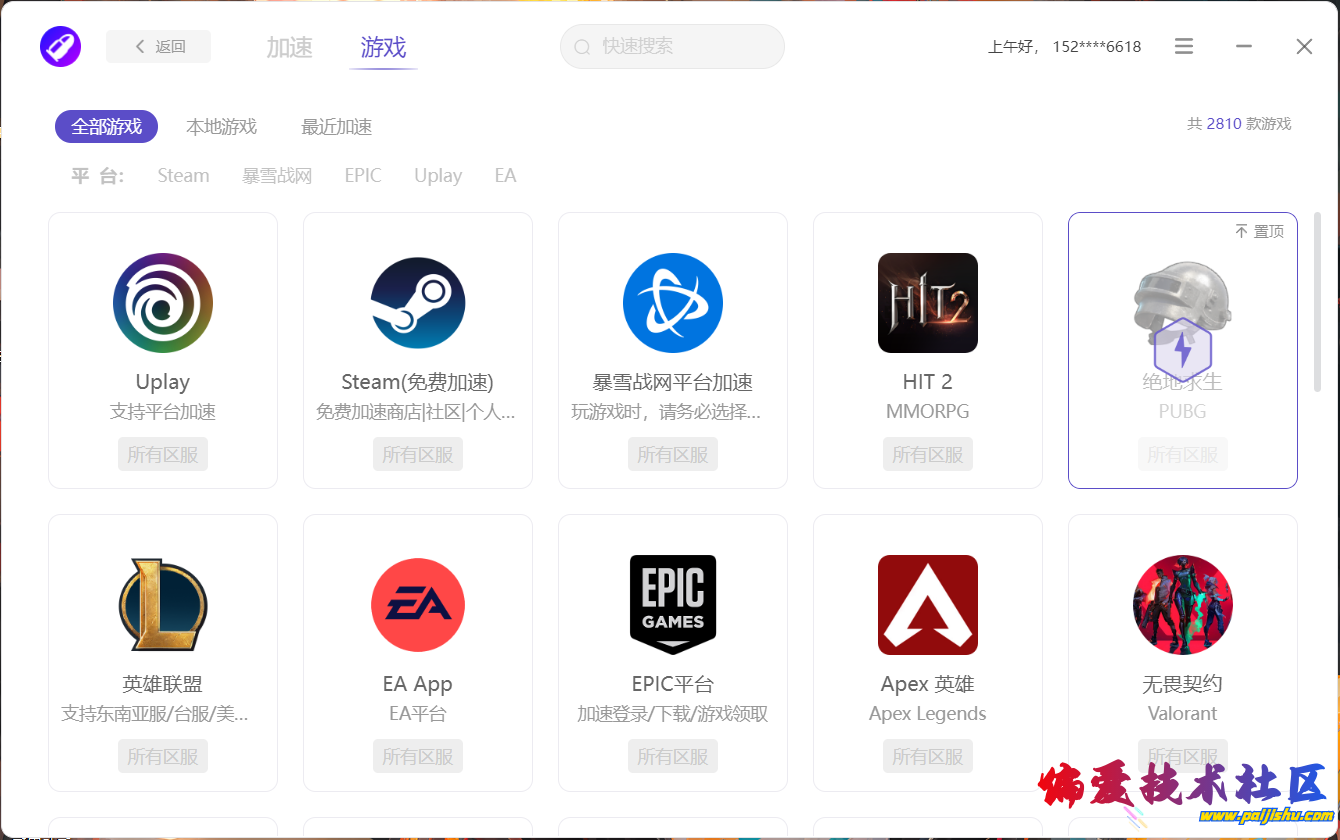Click the Valorant game icon
The image size is (1340, 840).
point(1183,605)
